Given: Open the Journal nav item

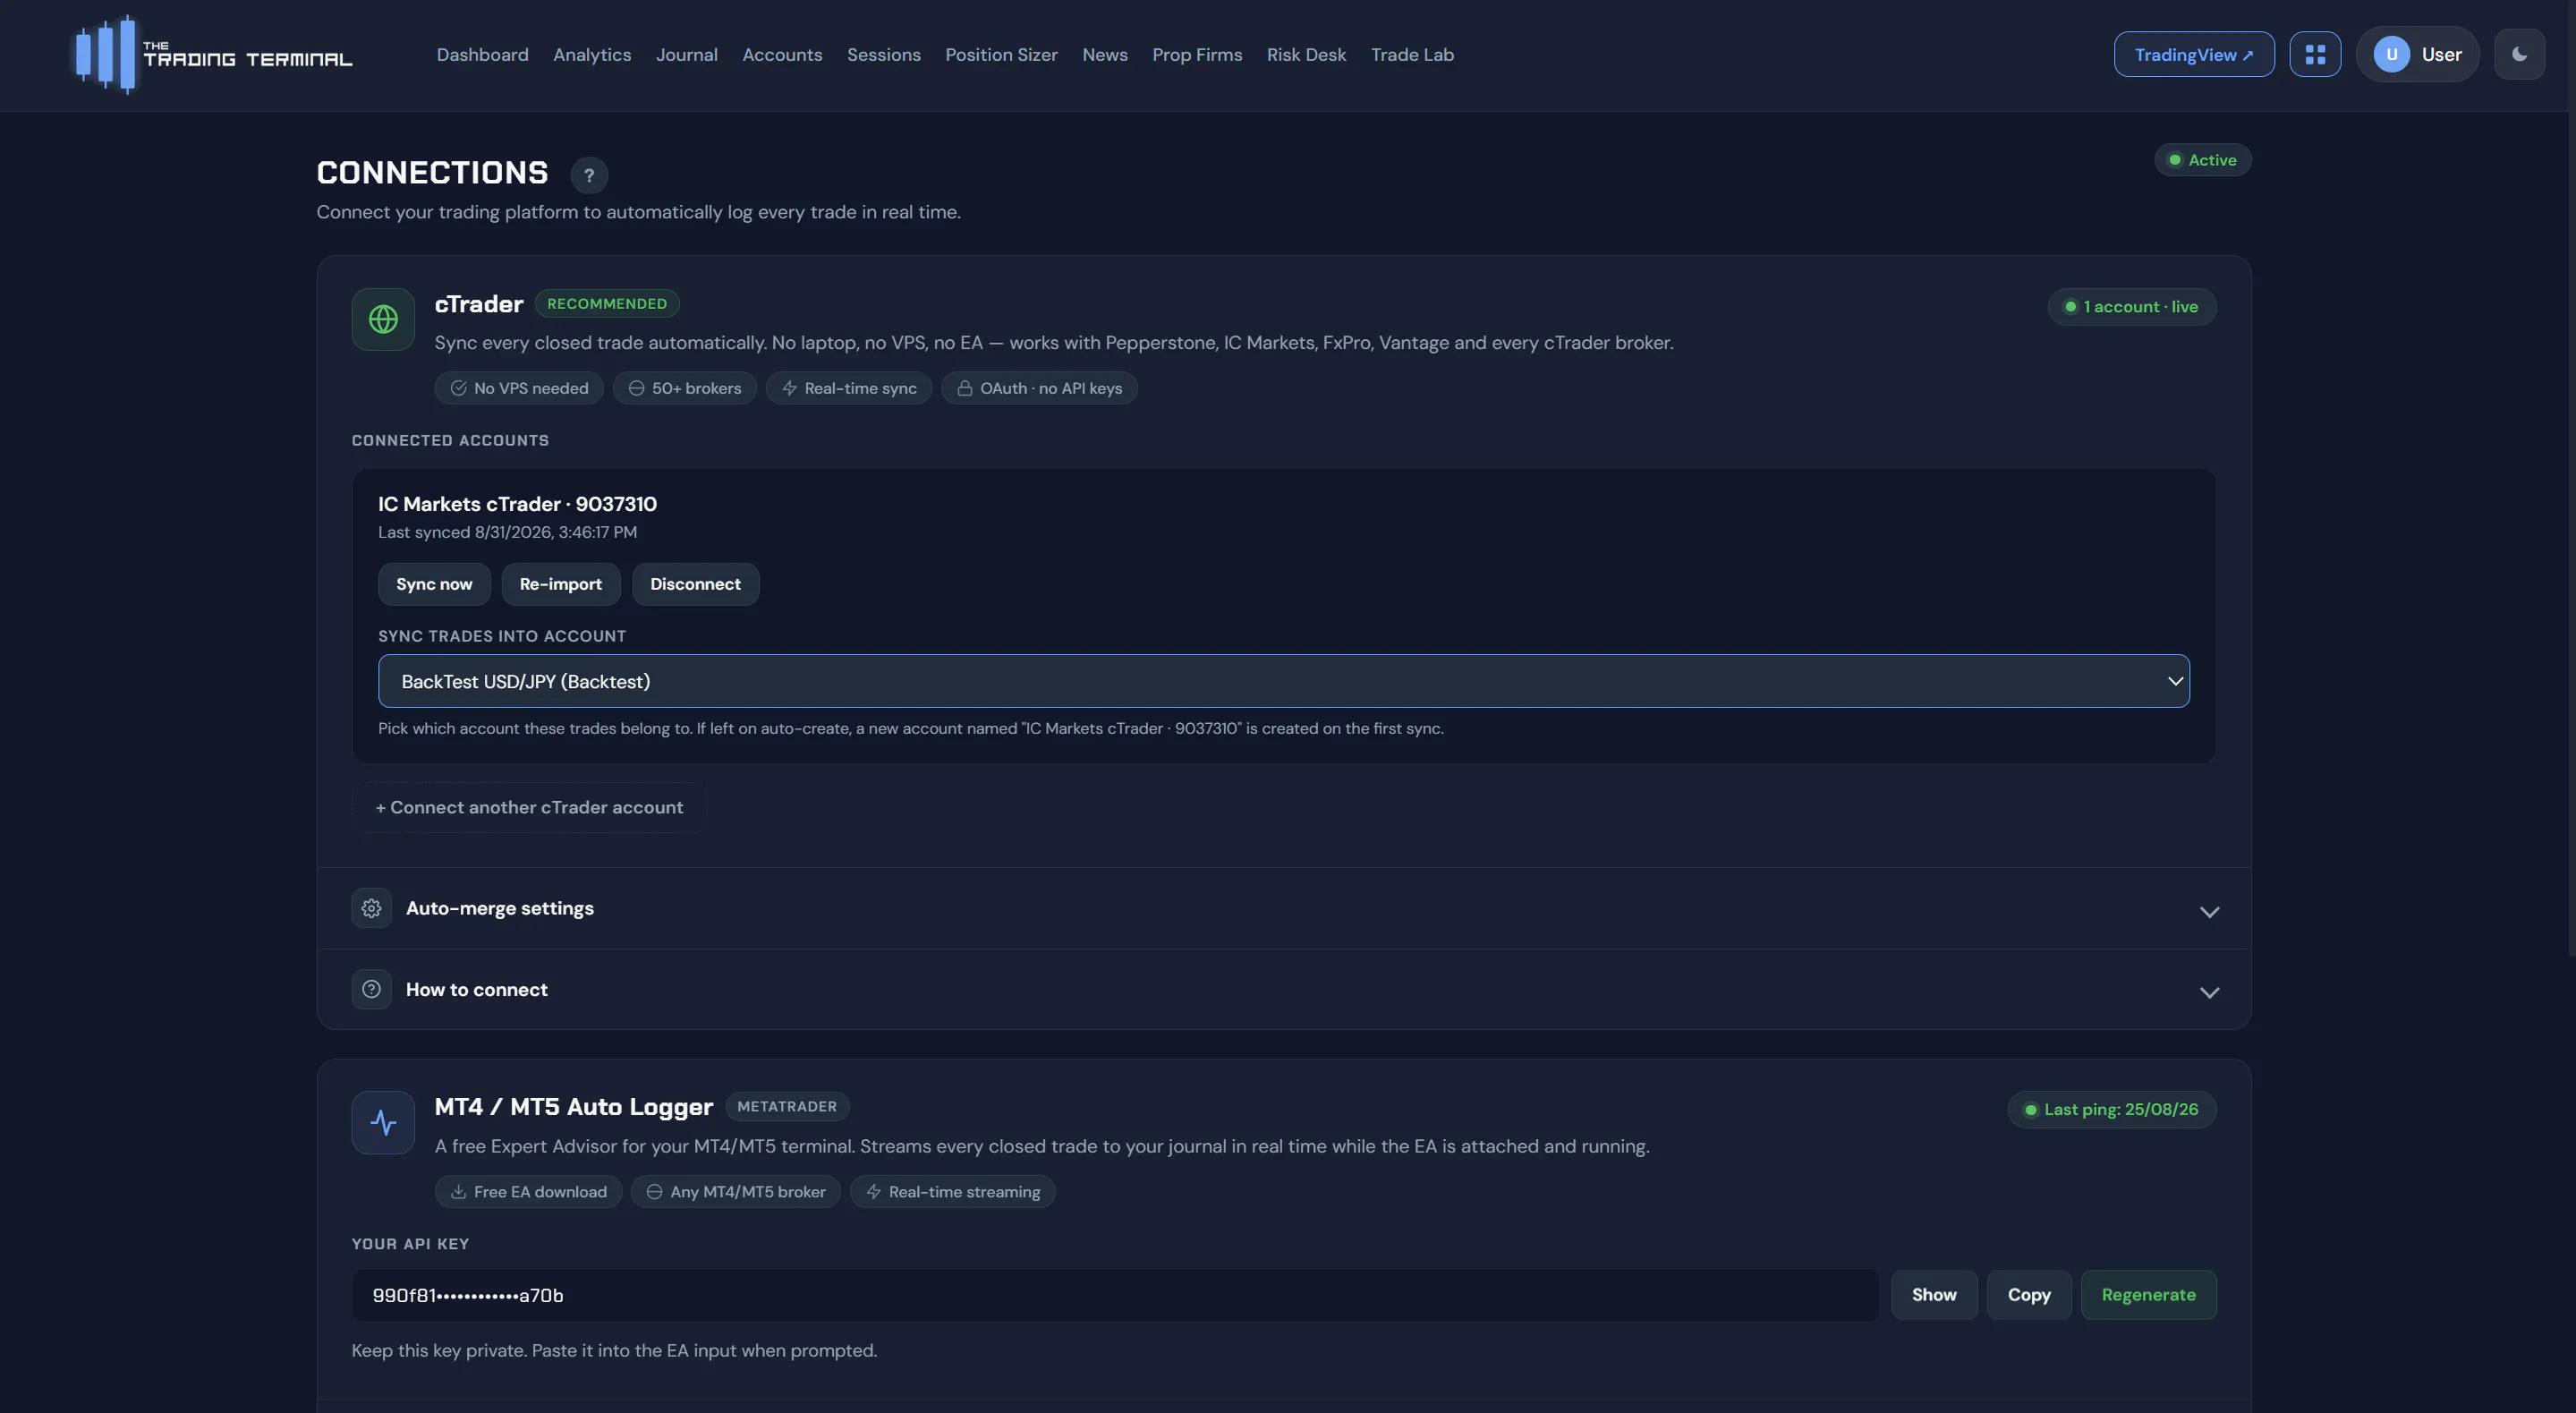Looking at the screenshot, I should click(x=686, y=55).
